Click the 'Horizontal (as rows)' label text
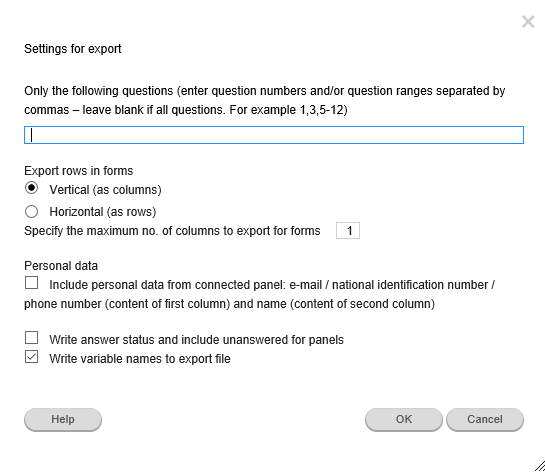Screen dimensions: 545x473 point(103,212)
